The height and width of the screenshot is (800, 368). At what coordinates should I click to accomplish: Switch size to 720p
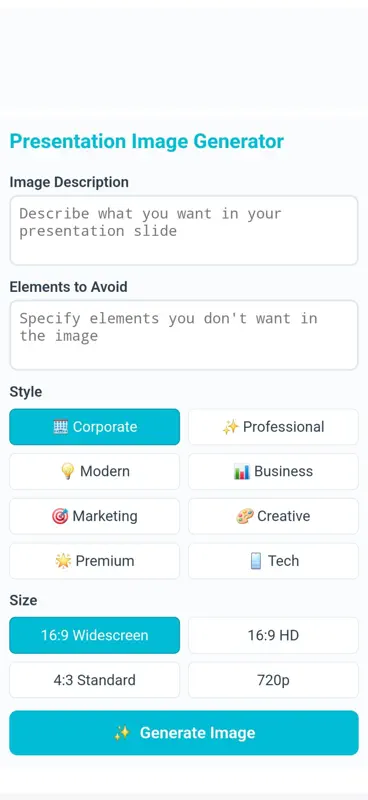(x=273, y=680)
